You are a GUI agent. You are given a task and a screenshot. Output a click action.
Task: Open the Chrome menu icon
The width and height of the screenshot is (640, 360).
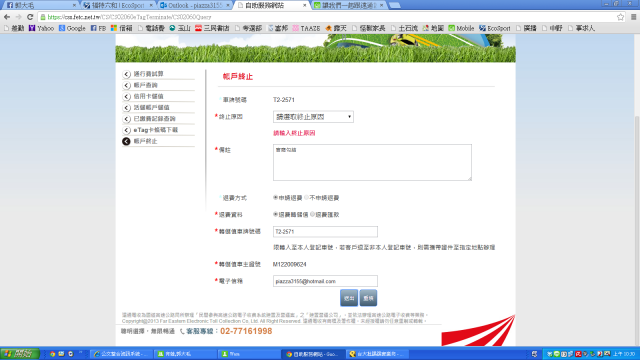coord(633,17)
